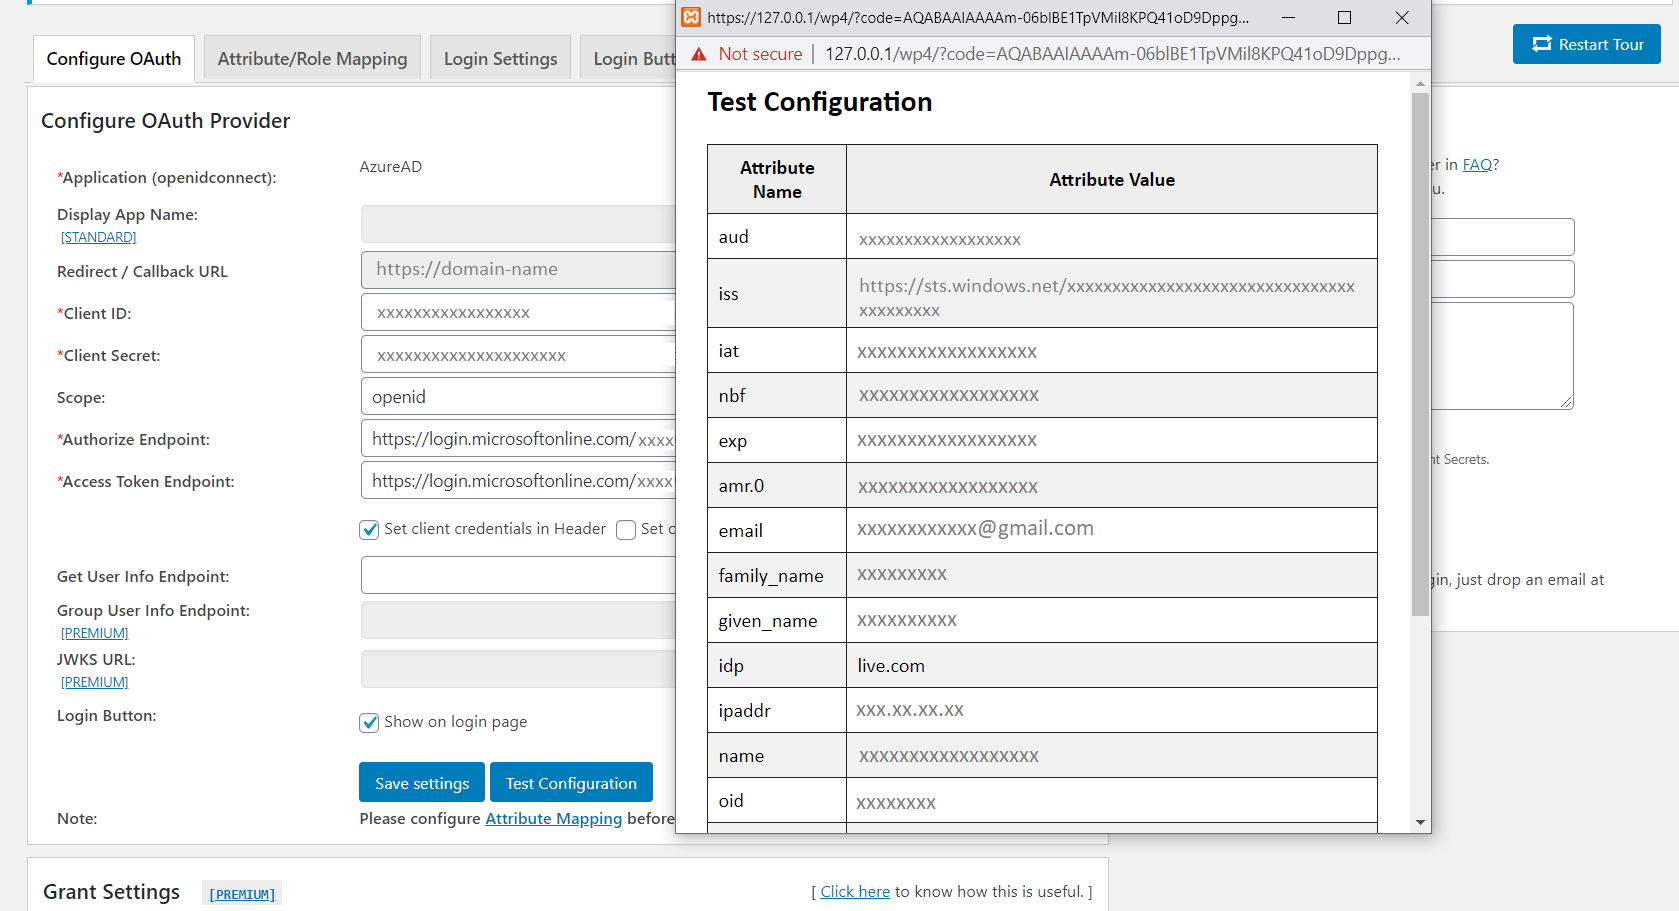Close the Test Configuration popup window
The height and width of the screenshot is (911, 1679).
point(1402,17)
